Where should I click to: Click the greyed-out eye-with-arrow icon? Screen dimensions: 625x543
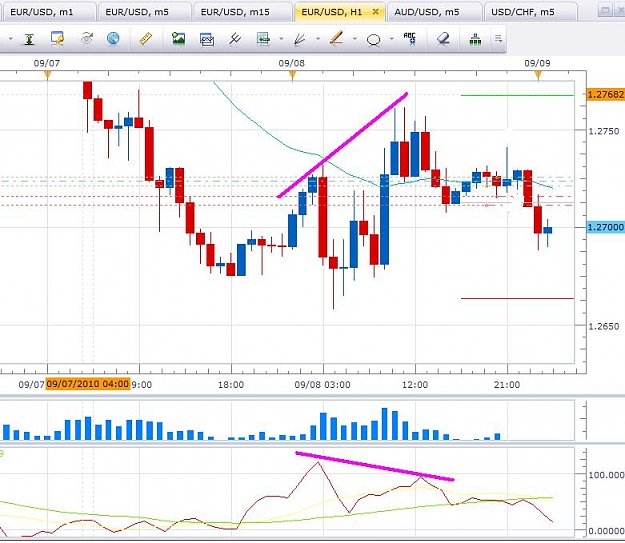tap(86, 39)
